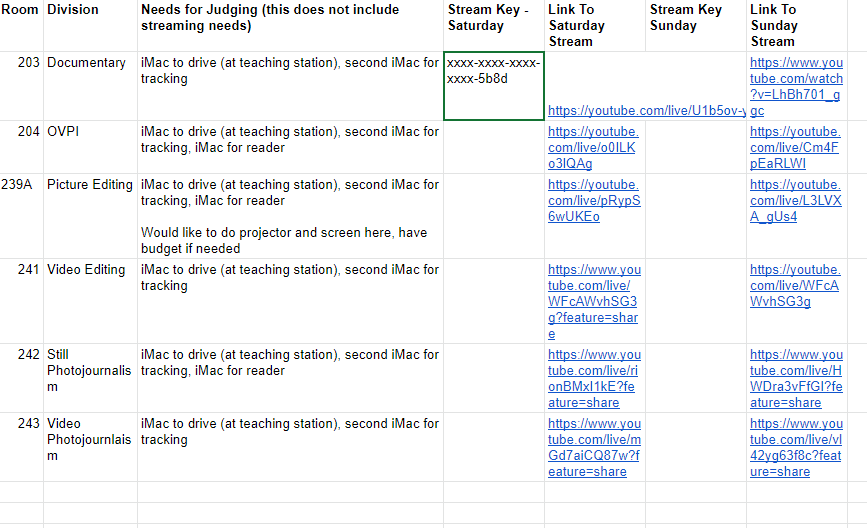Image resolution: width=867 pixels, height=528 pixels.
Task: Select the Picture Editing needs description cell
Action: point(290,216)
